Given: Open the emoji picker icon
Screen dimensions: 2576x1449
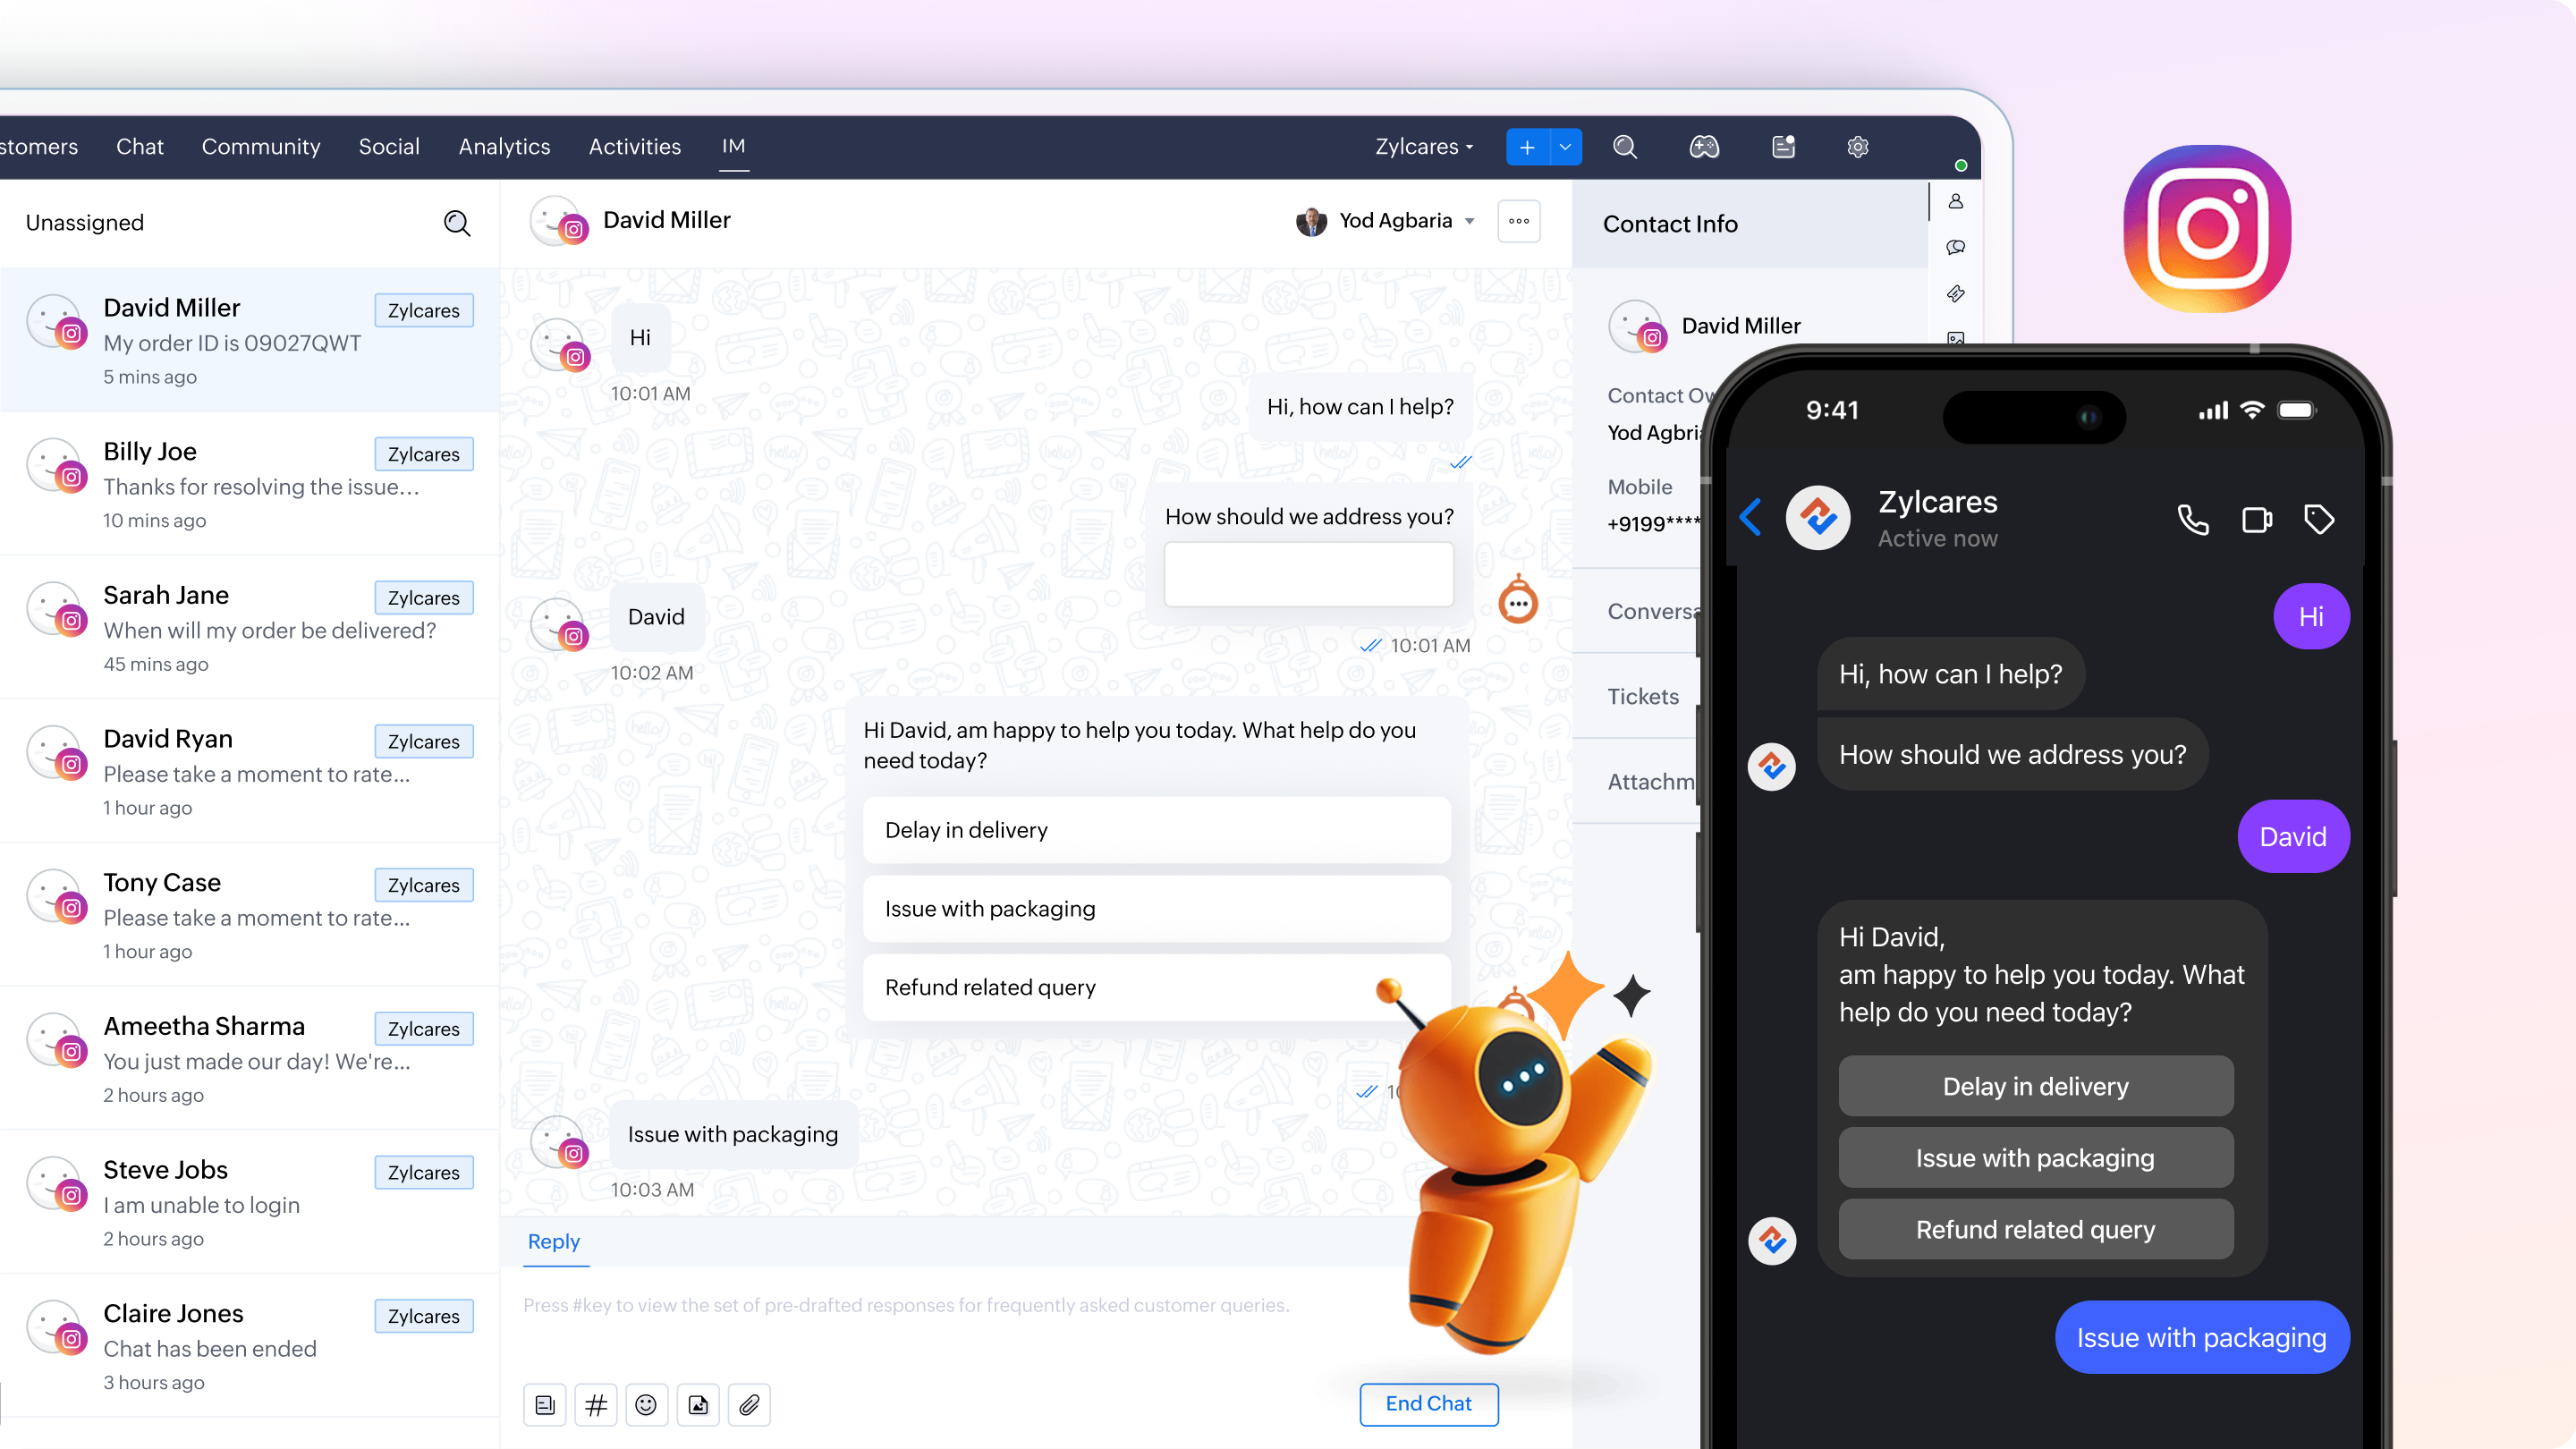Looking at the screenshot, I should coord(646,1405).
